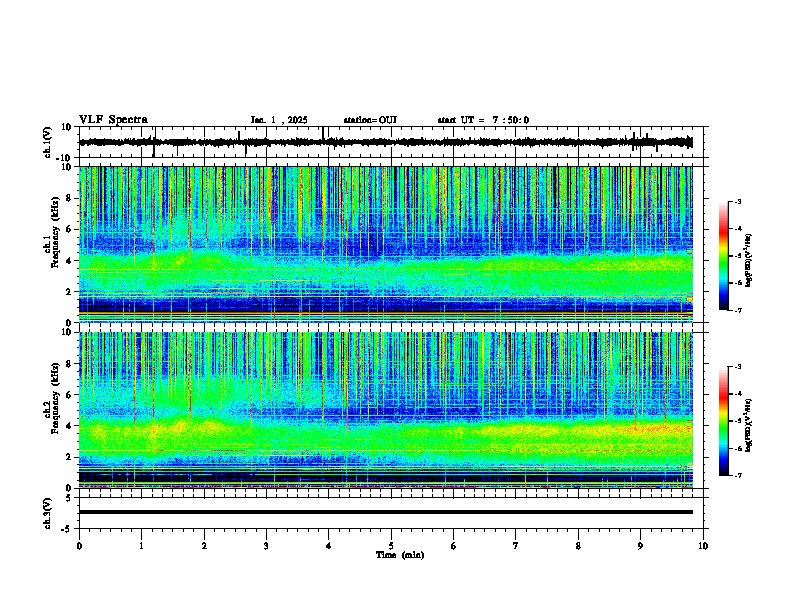Click the '6' kHz tick on ch.2 spectrogram
Screen dimensions: 792x612
click(x=70, y=395)
